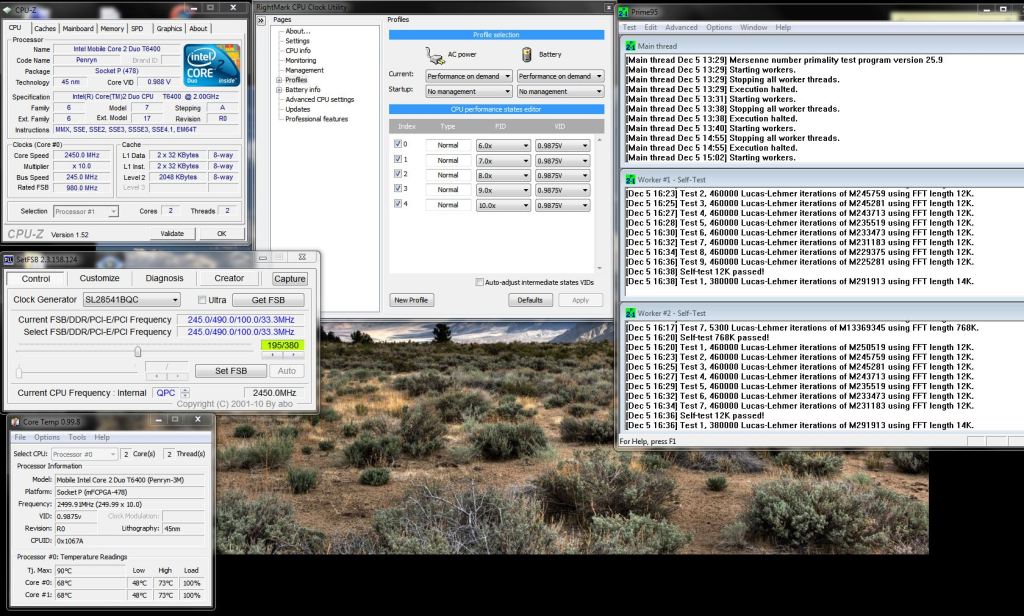Click the Battery icon in RightMark profiles
1024x616 pixels.
tap(526, 55)
